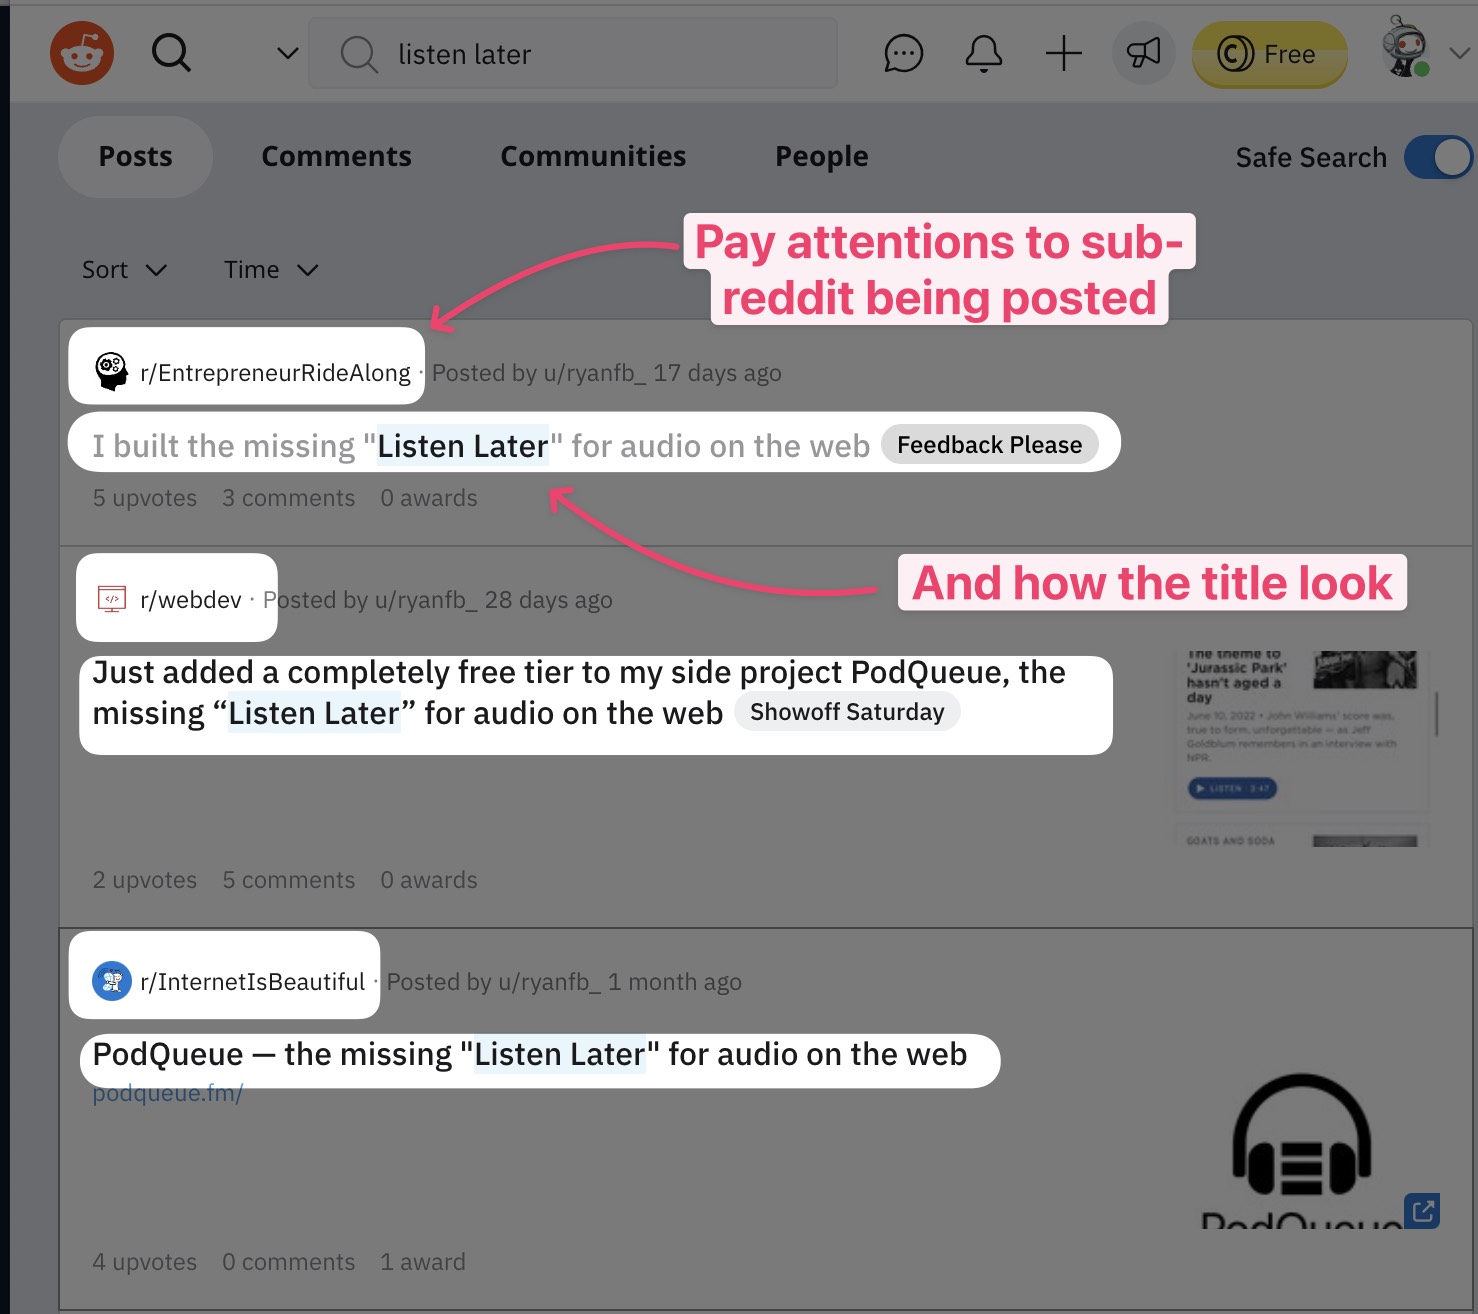
Task: Click the Free coins button
Action: point(1268,54)
